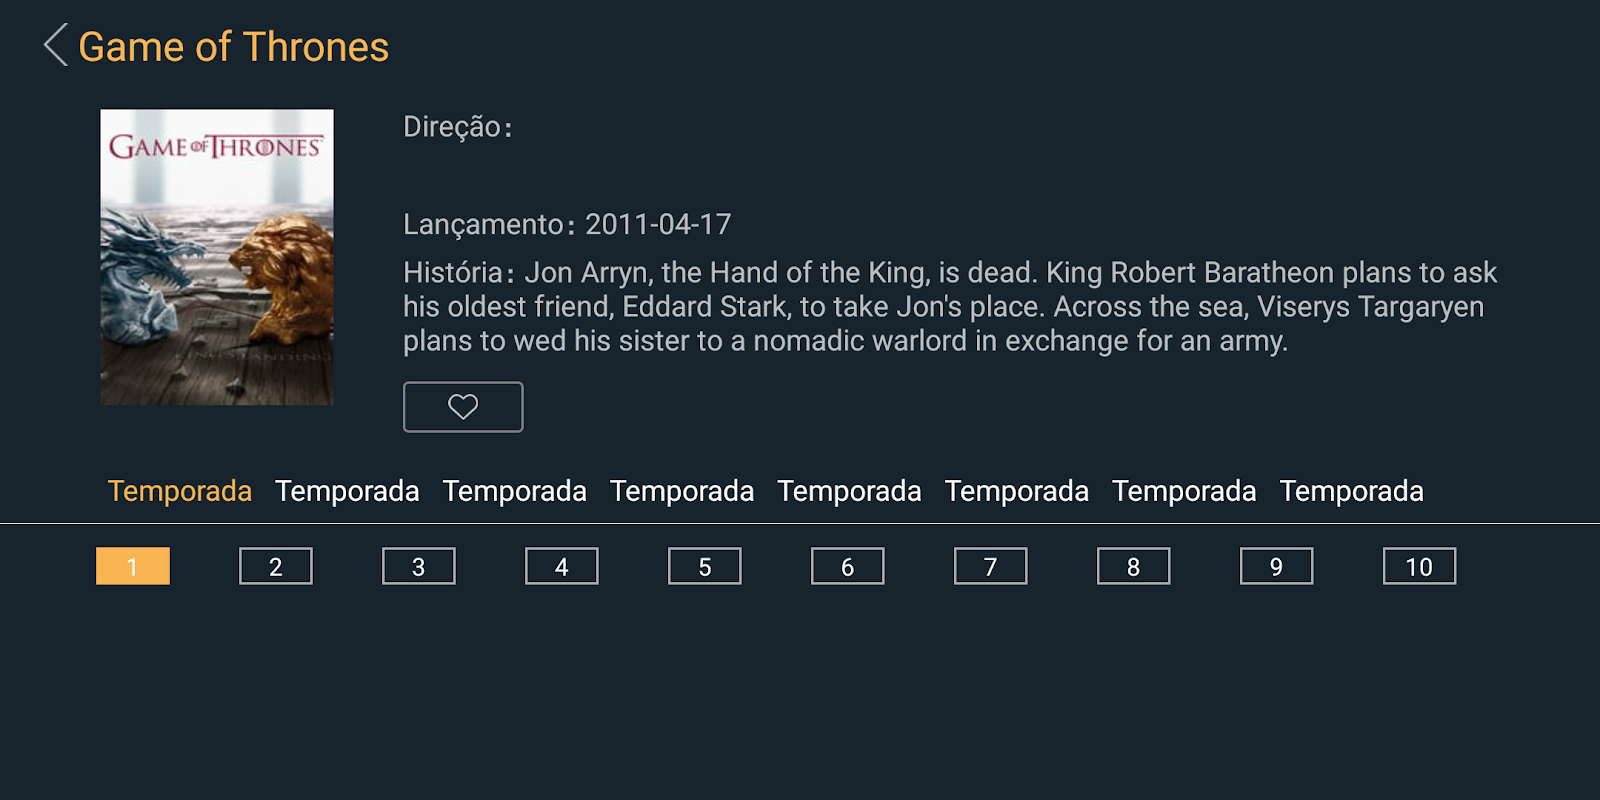Play episode 4
The width and height of the screenshot is (1600, 800).
click(562, 566)
